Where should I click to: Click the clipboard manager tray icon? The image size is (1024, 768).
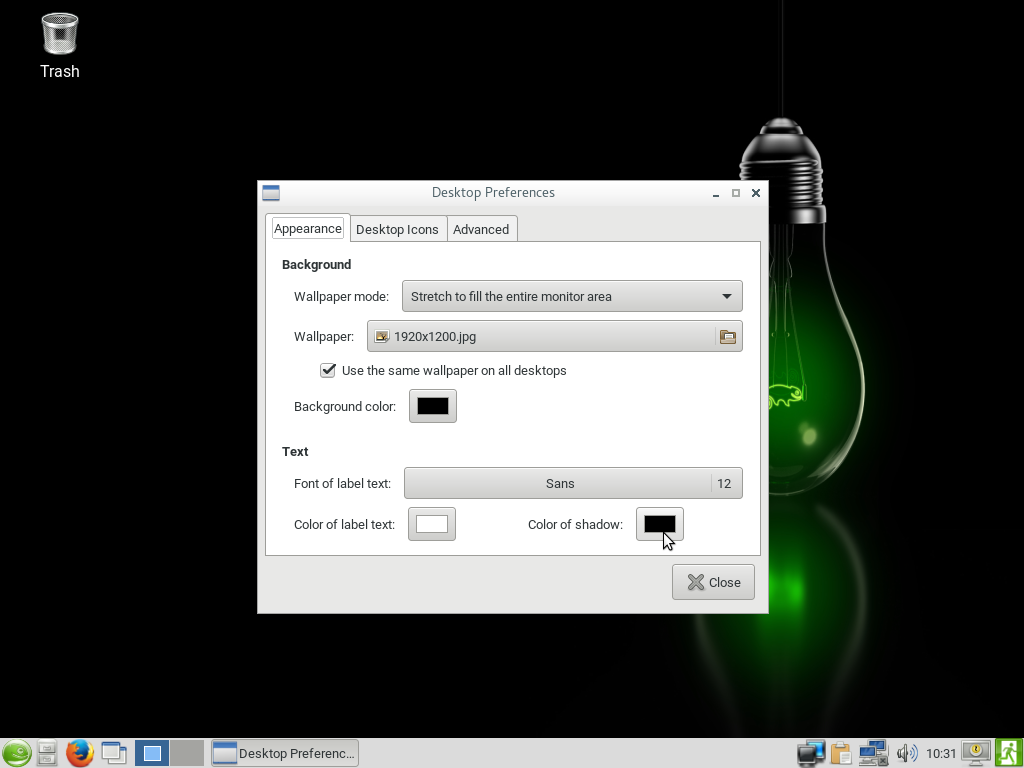coord(841,753)
